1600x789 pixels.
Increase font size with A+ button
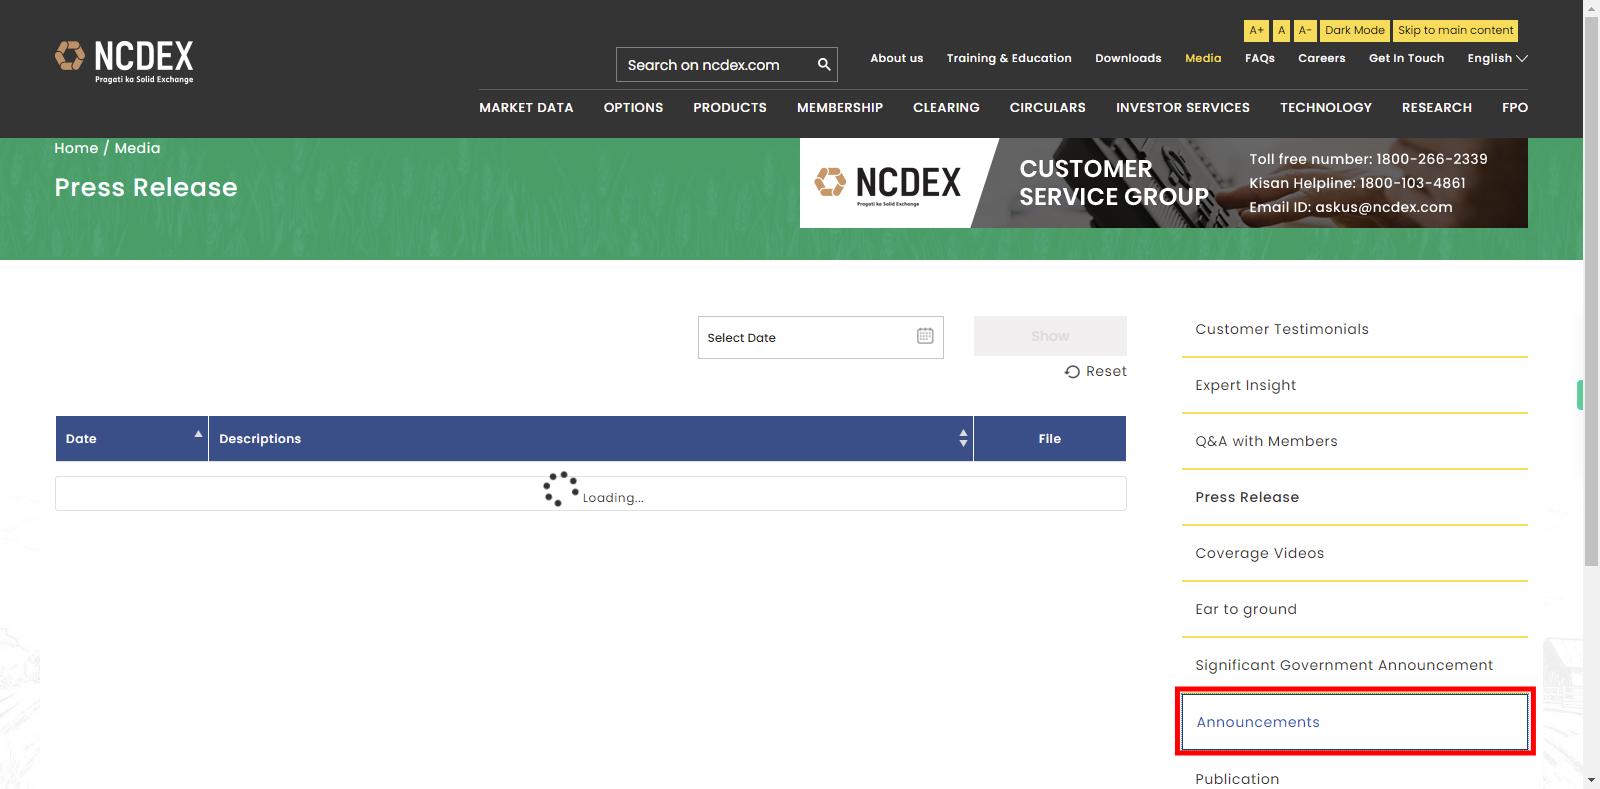(1256, 31)
